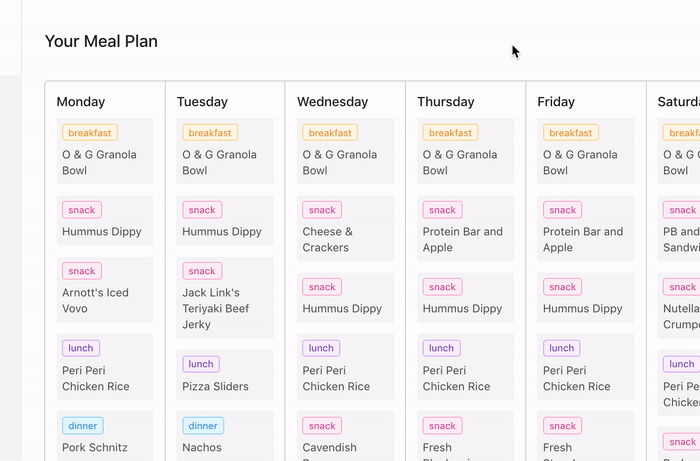Screen dimensions: 700x461
Task: Click the dinner tag on Monday's Pork Schnitz
Action: click(x=83, y=426)
